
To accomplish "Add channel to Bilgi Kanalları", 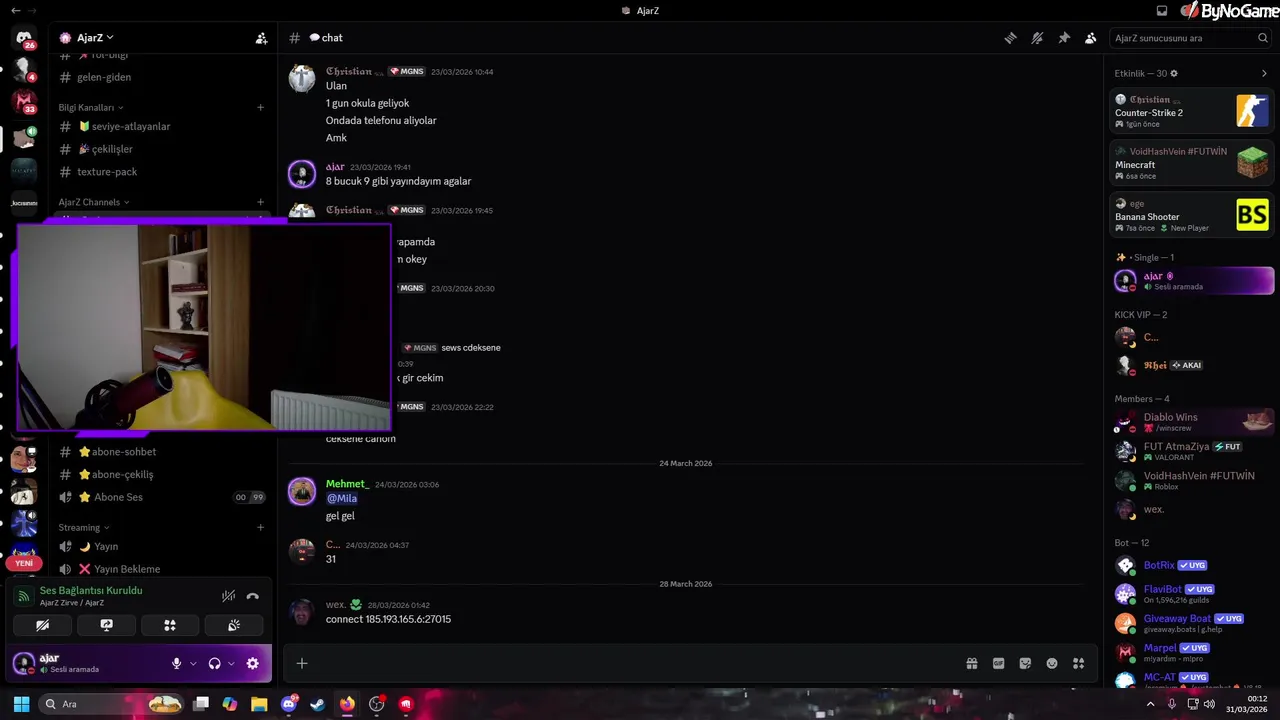I will click(261, 107).
